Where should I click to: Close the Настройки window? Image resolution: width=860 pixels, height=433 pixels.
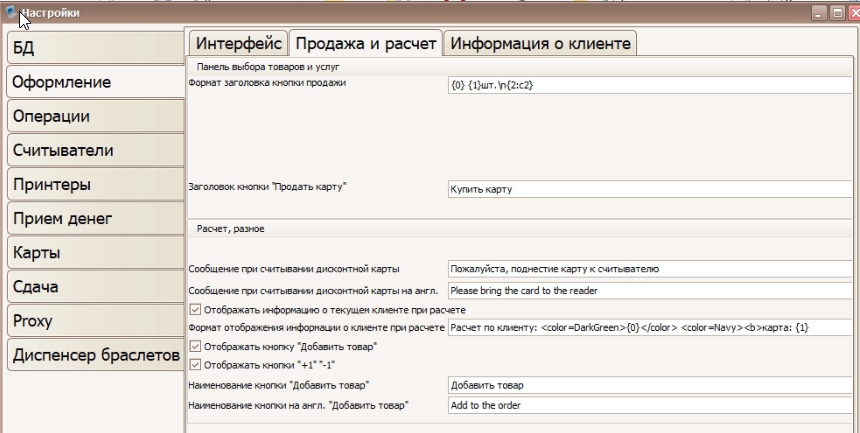pos(854,13)
